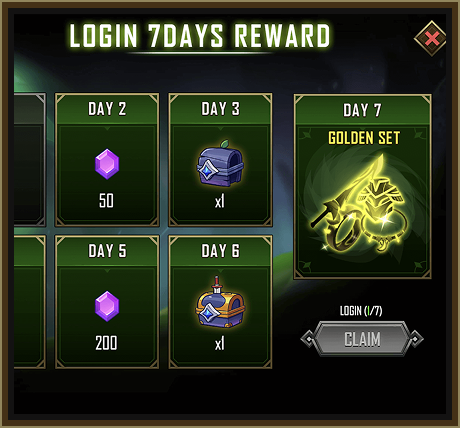Click the glowing Golden Set equipment image
The image size is (460, 428).
[362, 204]
